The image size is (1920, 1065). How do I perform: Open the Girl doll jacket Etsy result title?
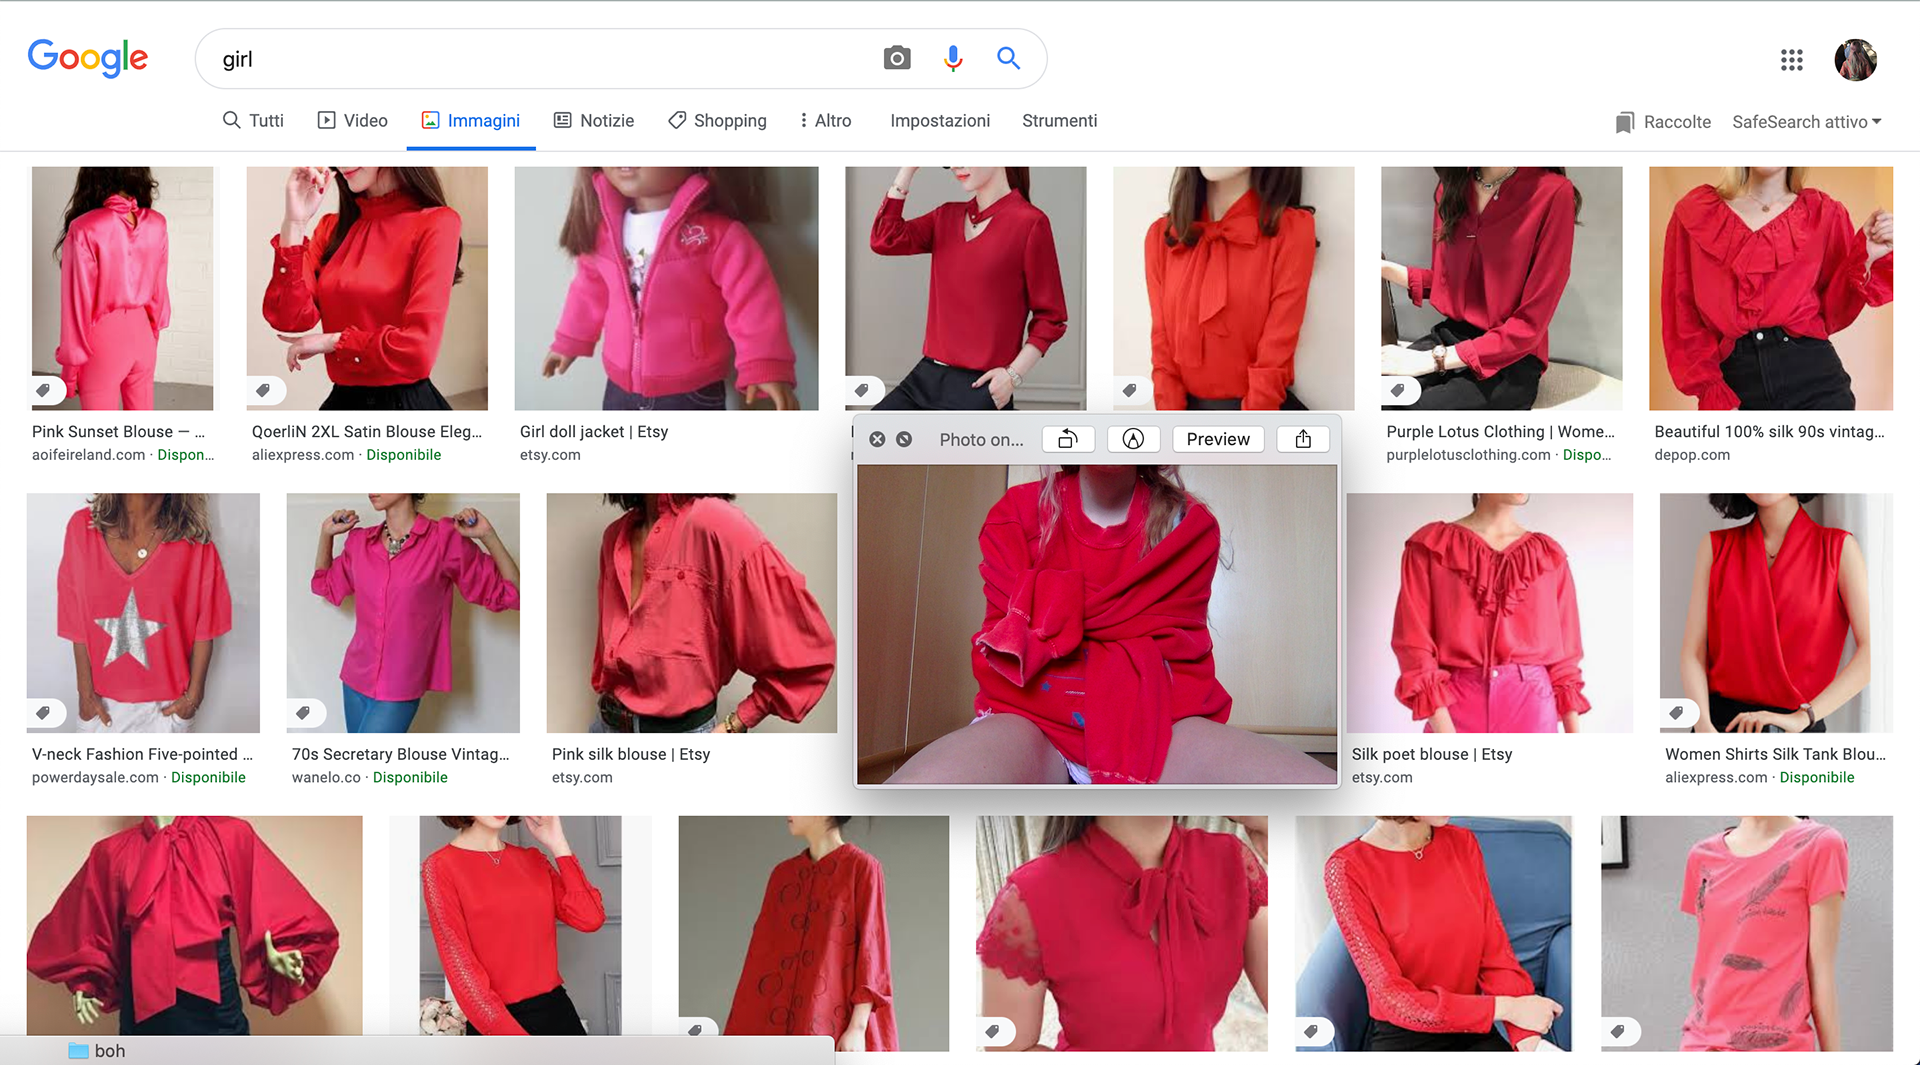tap(594, 432)
